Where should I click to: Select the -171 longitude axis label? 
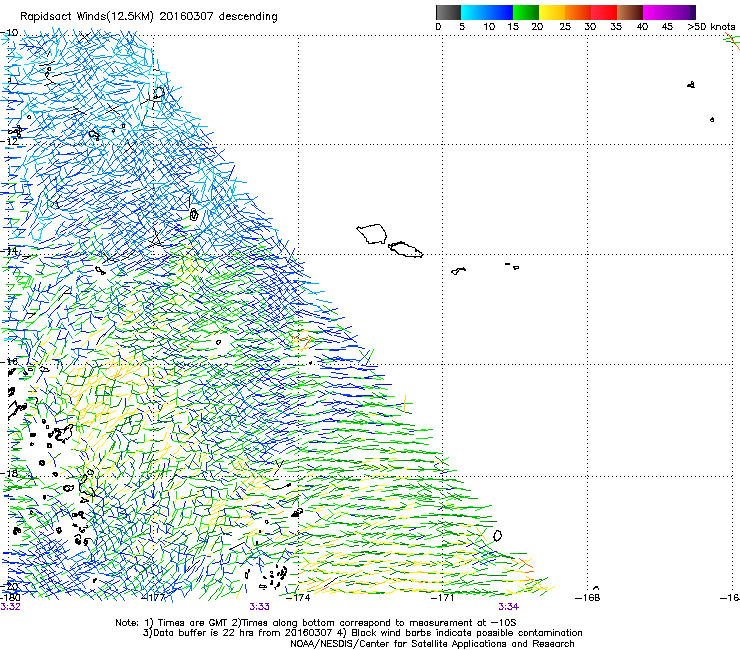coord(442,597)
